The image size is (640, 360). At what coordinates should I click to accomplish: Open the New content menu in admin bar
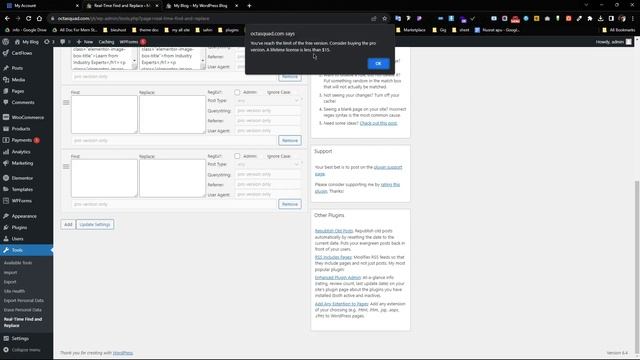[x=85, y=42]
